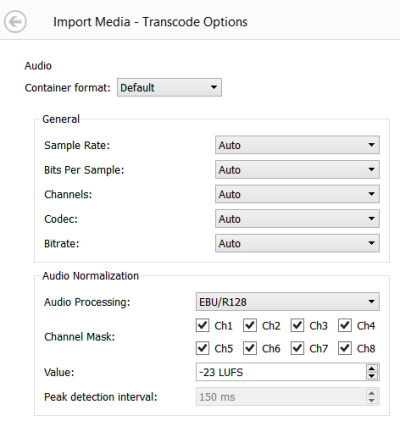This screenshot has width=400, height=421.
Task: Click the Peak detection interval field
Action: click(x=287, y=397)
